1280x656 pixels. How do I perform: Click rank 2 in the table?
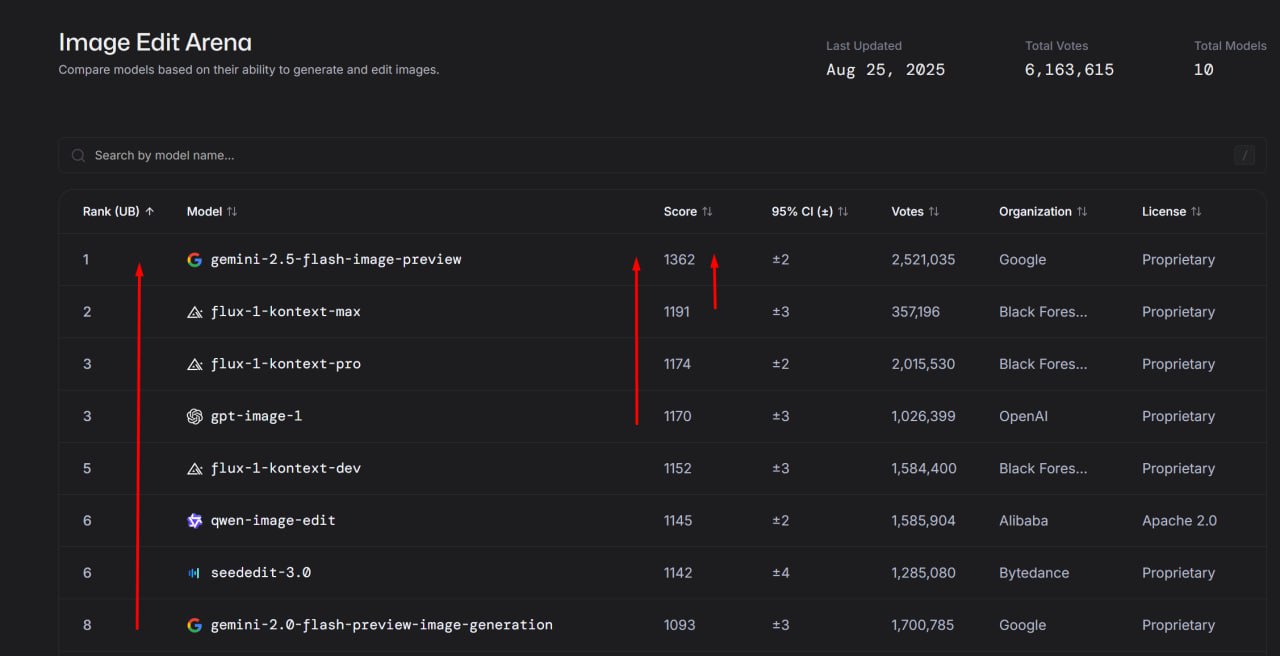click(87, 312)
